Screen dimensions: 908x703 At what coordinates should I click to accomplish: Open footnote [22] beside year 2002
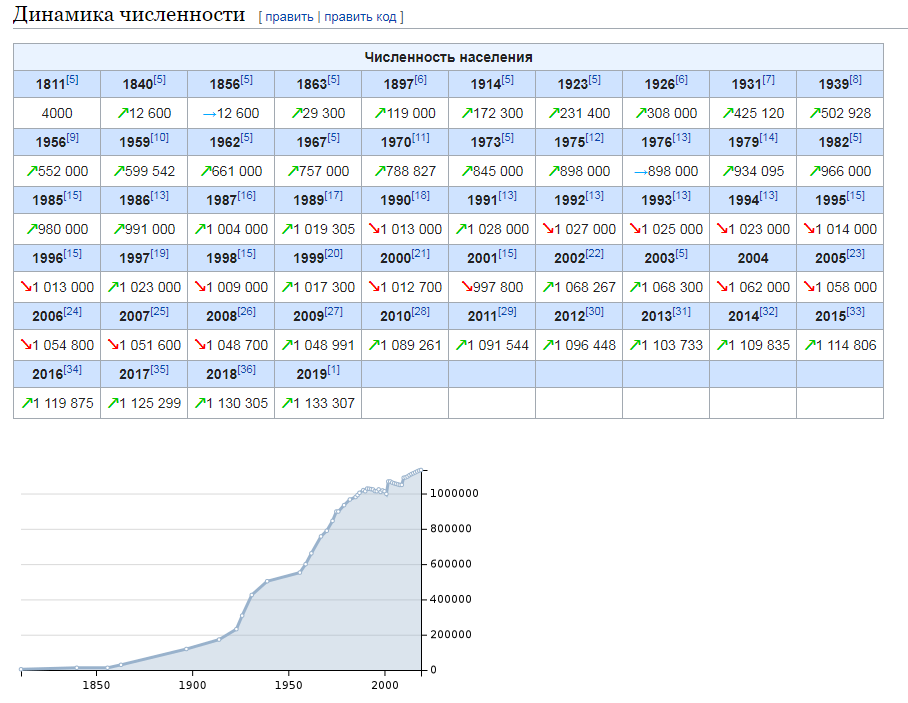[x=594, y=254]
